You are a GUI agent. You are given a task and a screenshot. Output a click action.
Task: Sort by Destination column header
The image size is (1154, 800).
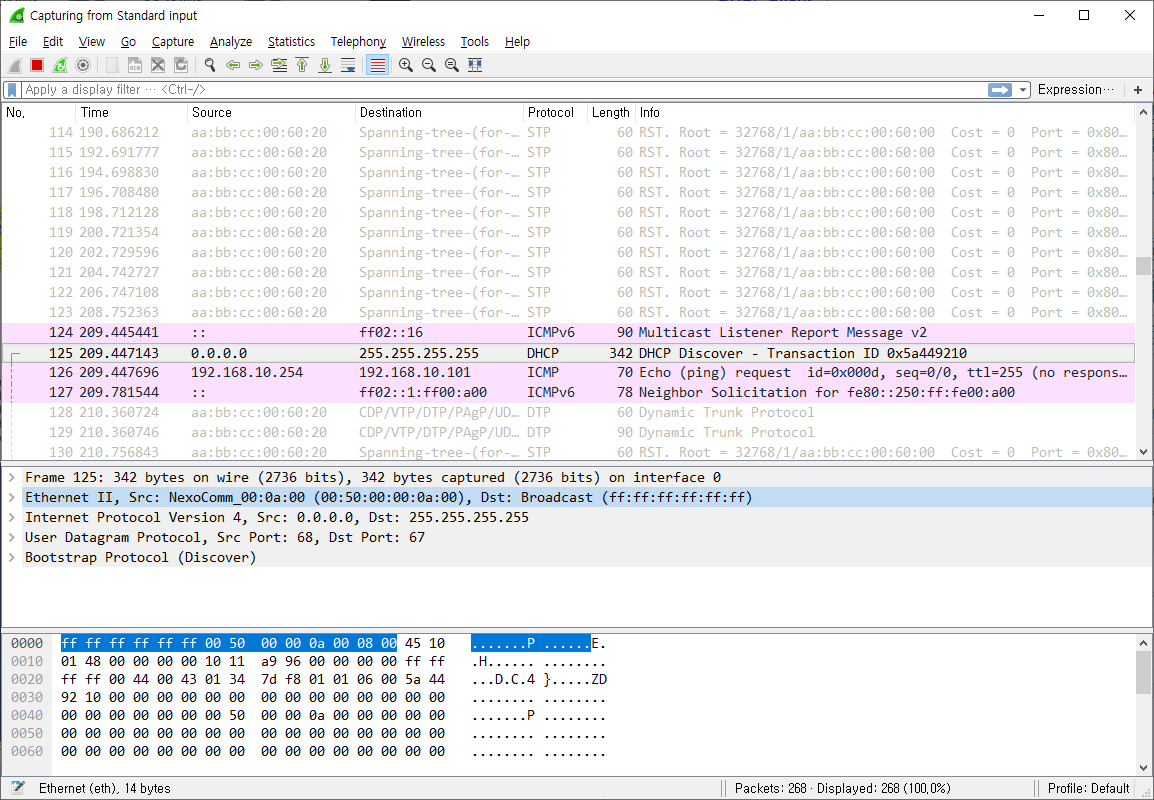point(439,113)
